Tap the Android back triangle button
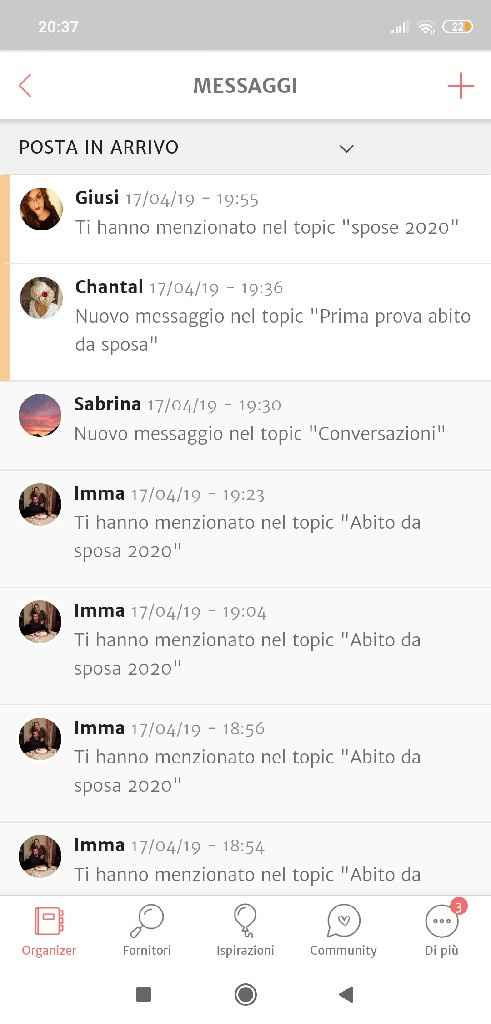Image resolution: width=491 pixels, height=1024 pixels. tap(346, 995)
